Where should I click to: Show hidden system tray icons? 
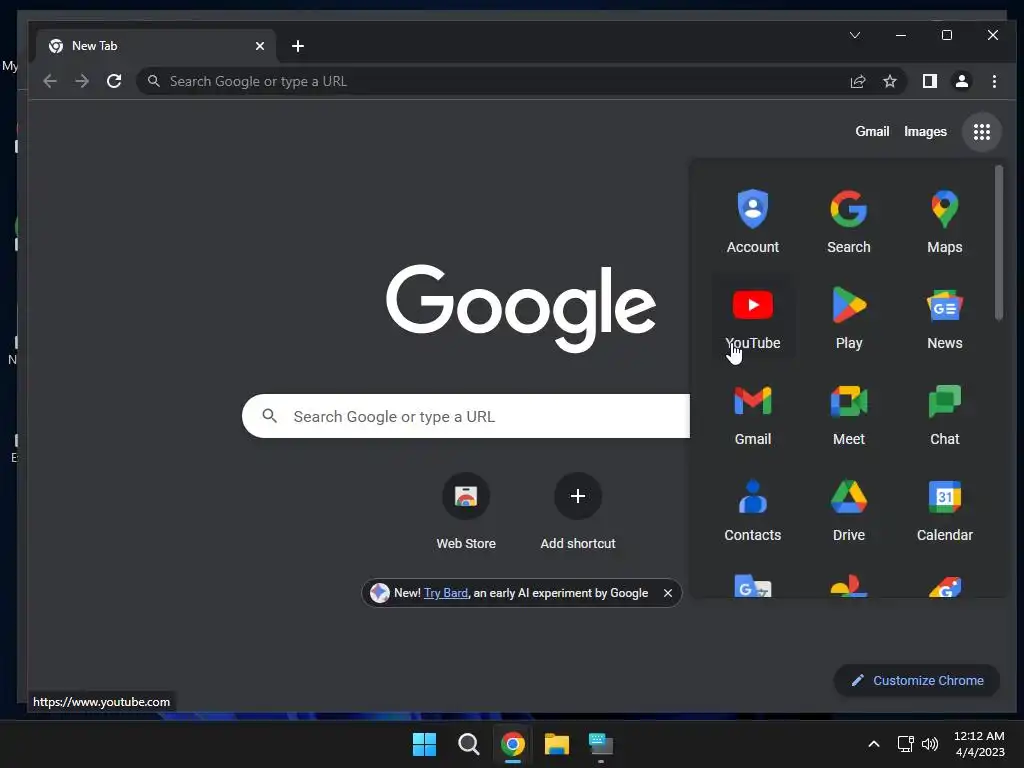coord(874,744)
